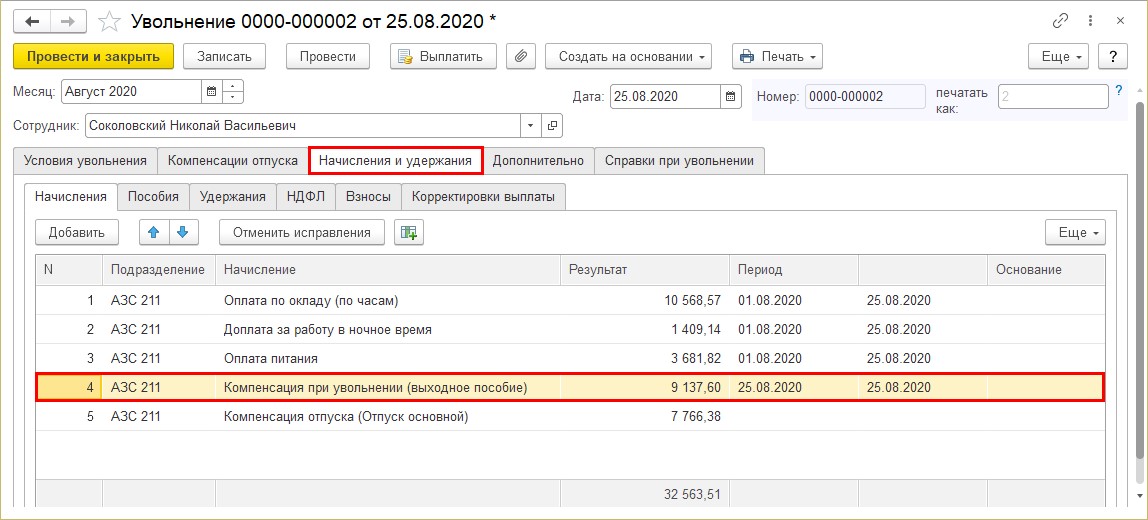Screen dimensions: 1148x520
Task: Click the Начисление column header
Action: pos(388,270)
